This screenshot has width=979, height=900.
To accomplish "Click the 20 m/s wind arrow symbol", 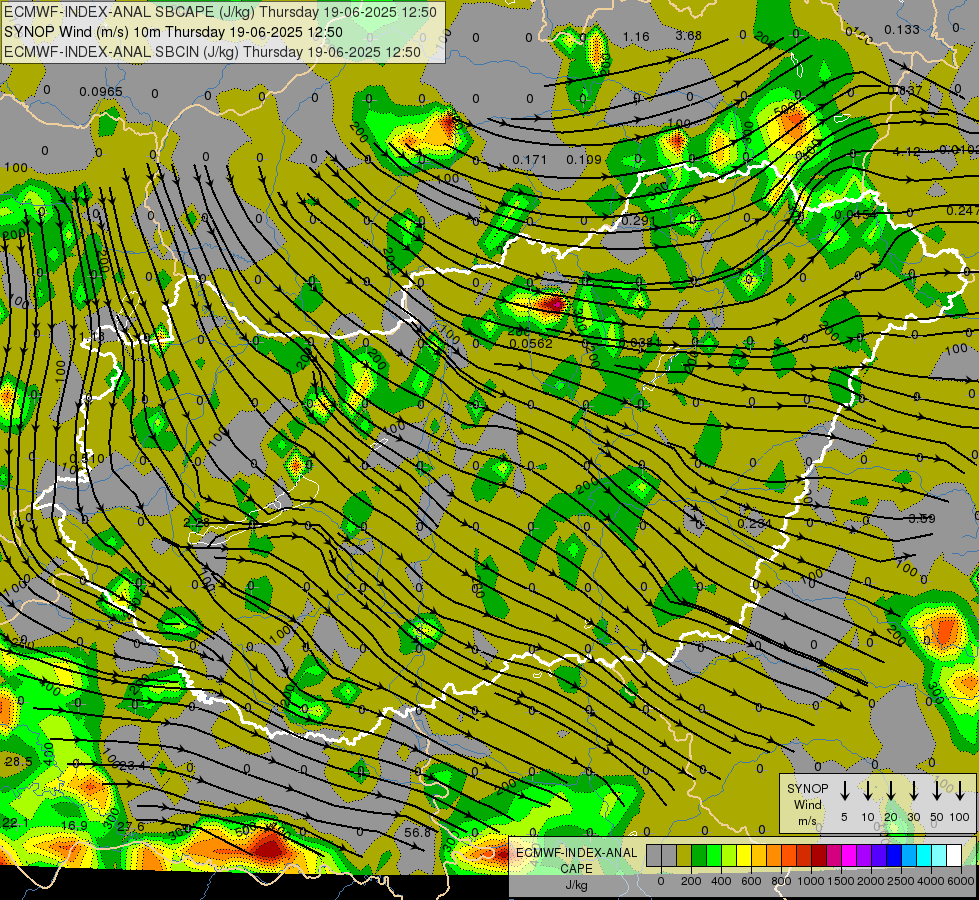I will [x=890, y=791].
